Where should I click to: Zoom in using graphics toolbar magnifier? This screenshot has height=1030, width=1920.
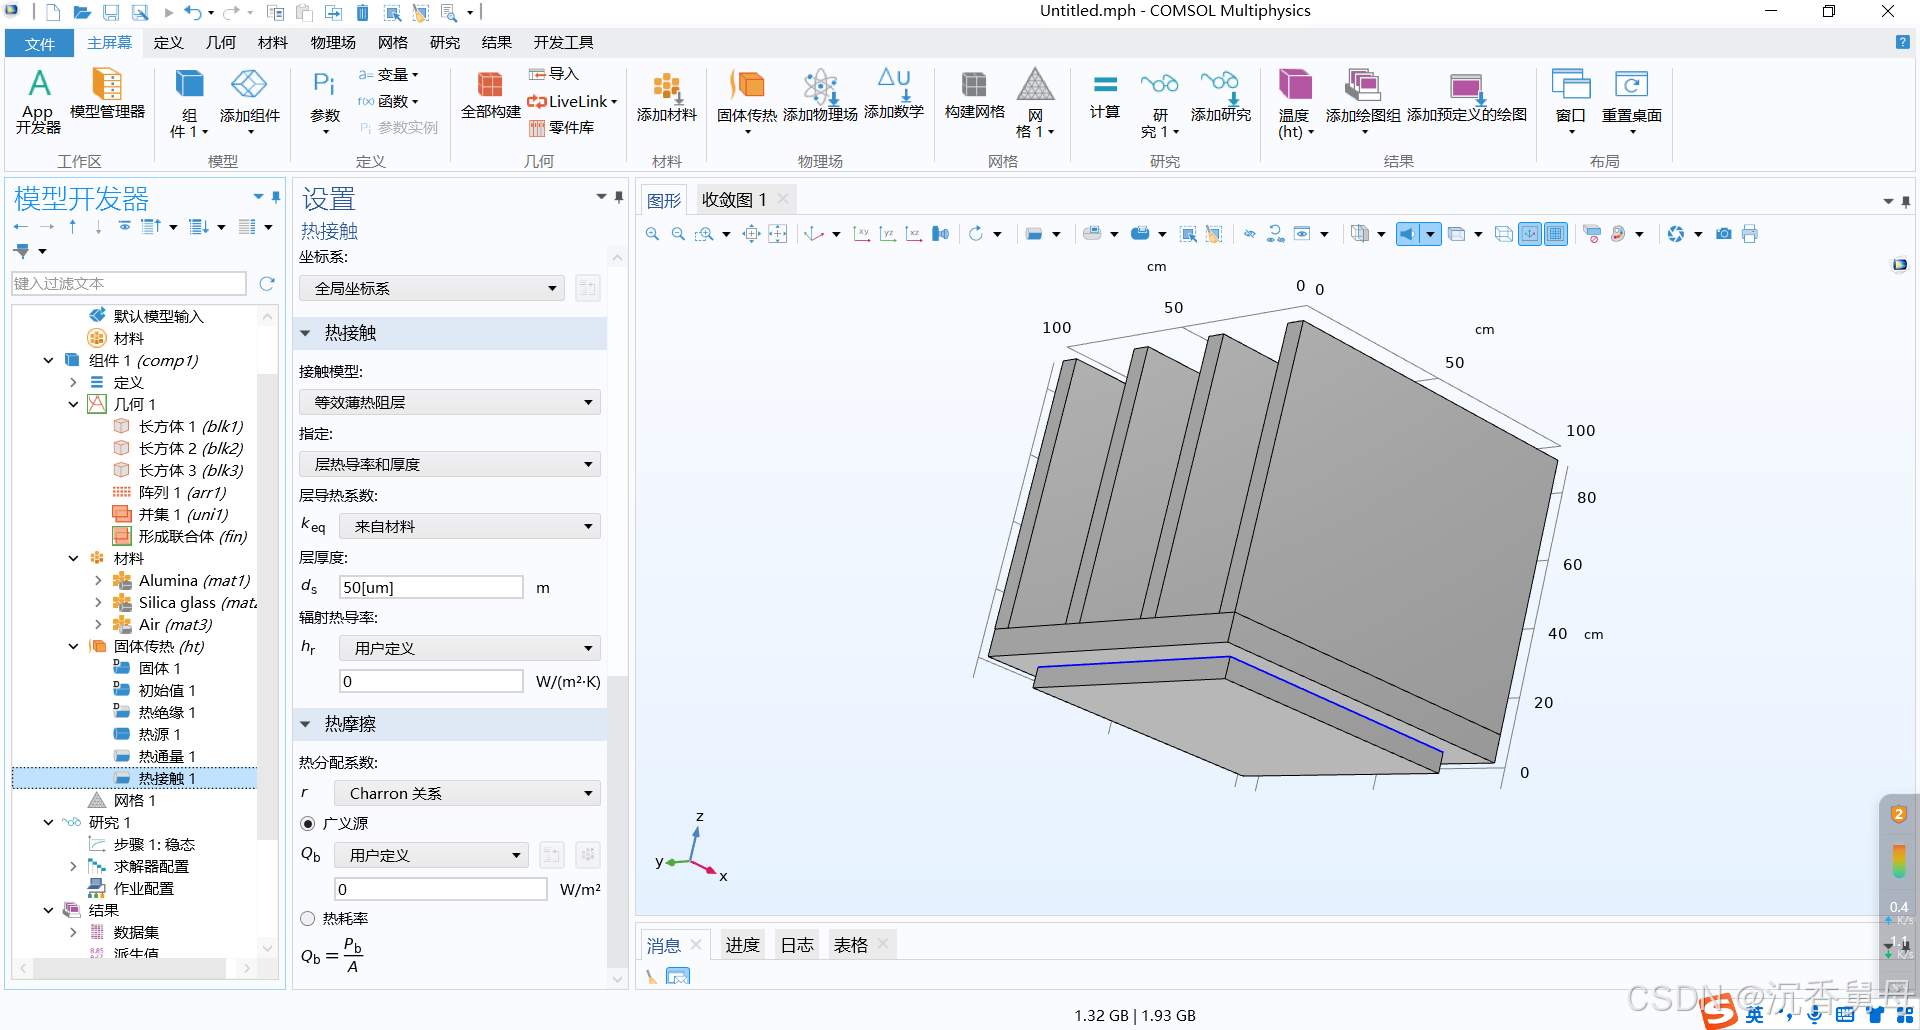pos(652,234)
